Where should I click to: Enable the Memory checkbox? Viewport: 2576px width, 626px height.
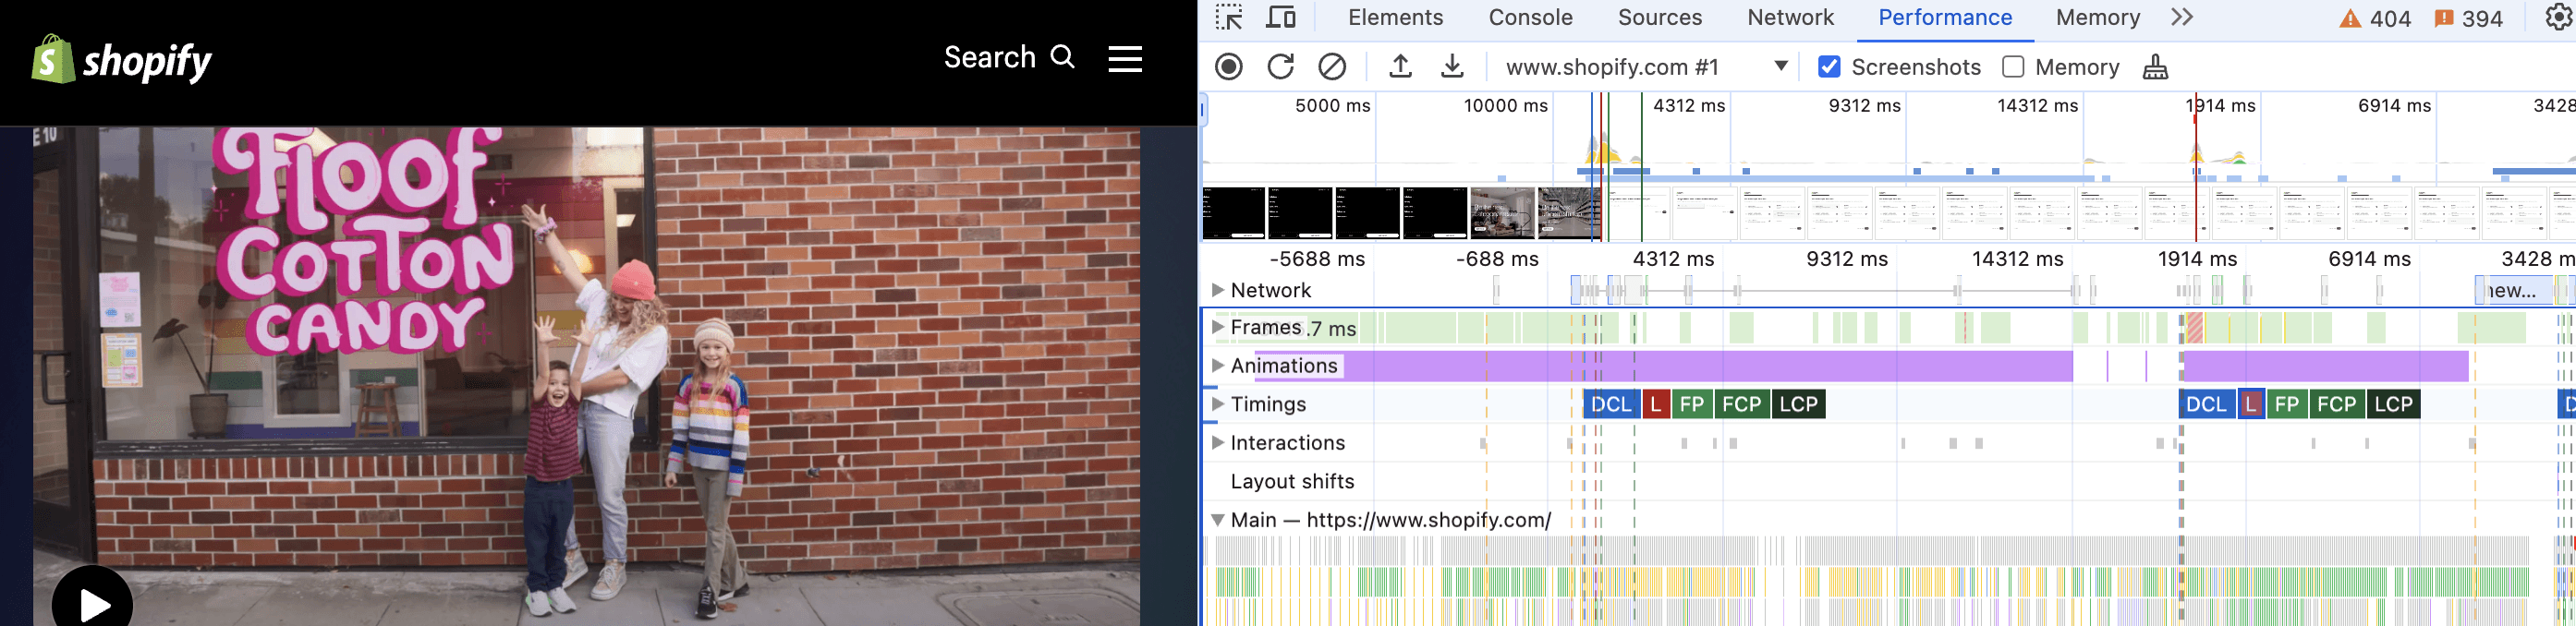tap(2013, 67)
